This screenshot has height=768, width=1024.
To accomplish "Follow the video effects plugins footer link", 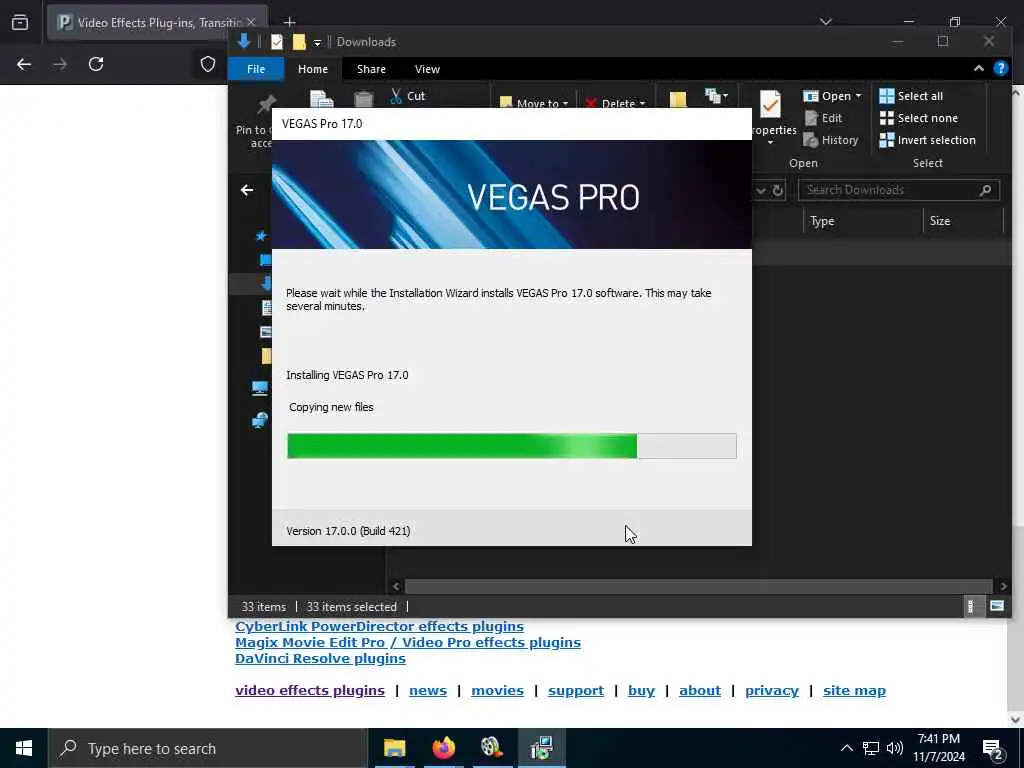I will (x=310, y=691).
